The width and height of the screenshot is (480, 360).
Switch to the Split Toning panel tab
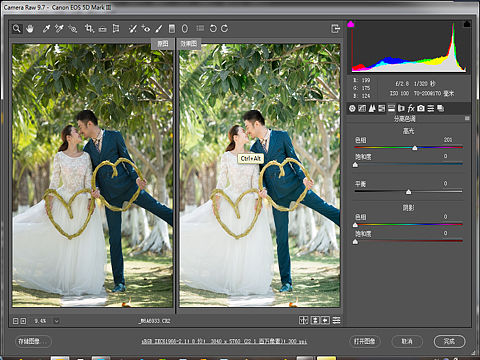click(x=392, y=108)
